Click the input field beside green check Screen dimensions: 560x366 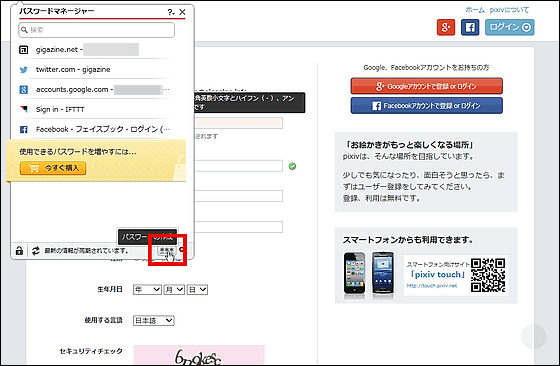click(x=239, y=166)
